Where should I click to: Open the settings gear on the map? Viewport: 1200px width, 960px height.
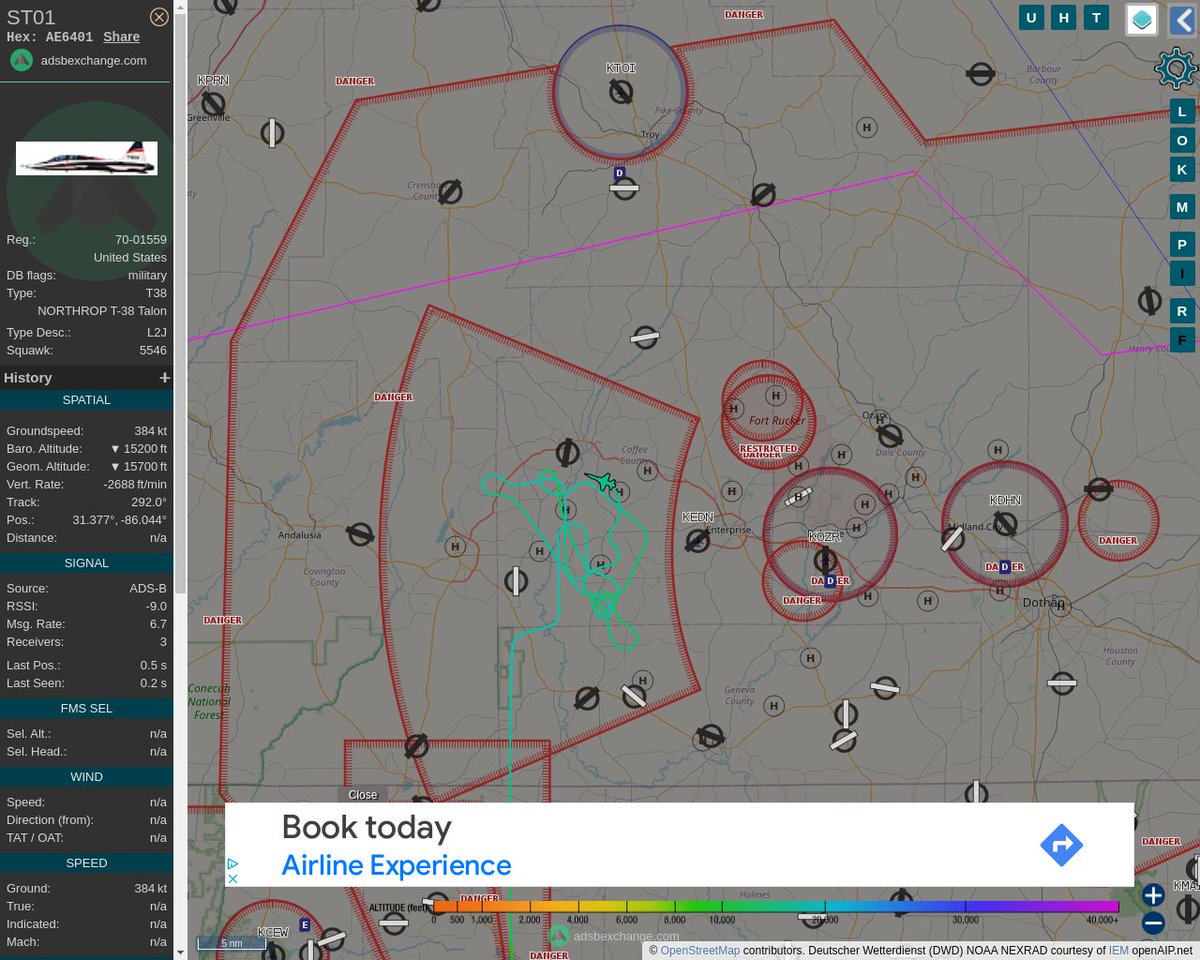pos(1175,68)
